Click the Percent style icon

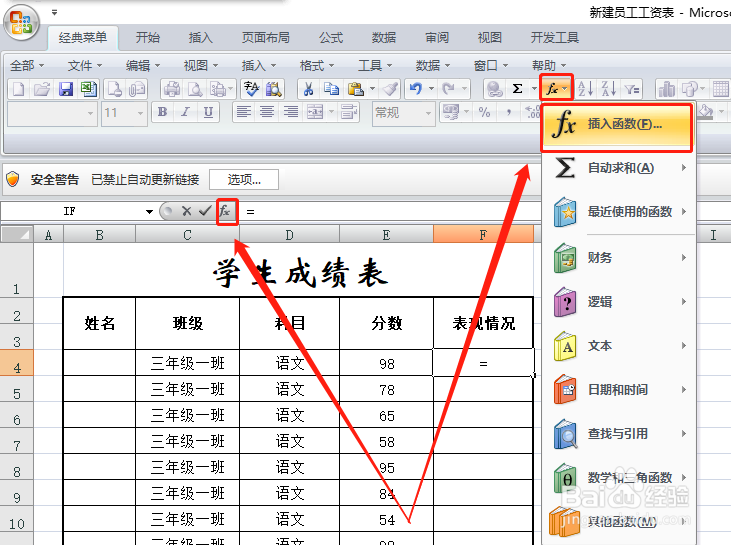point(484,112)
